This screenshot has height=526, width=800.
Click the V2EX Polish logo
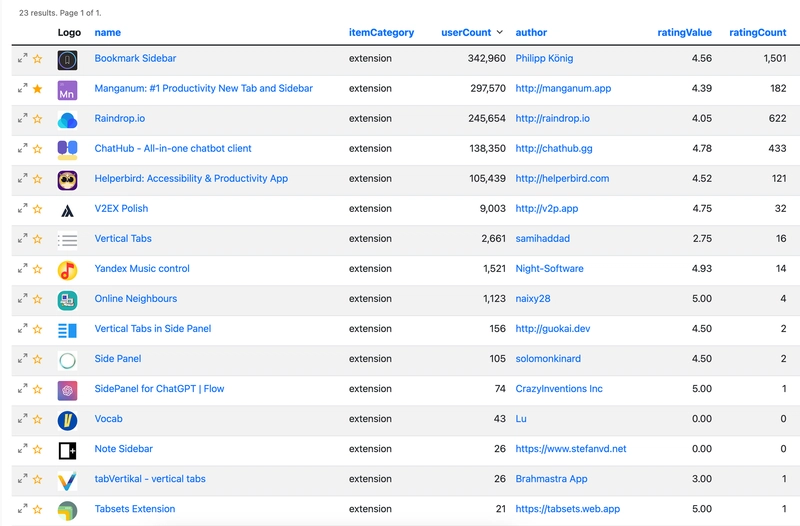click(67, 211)
